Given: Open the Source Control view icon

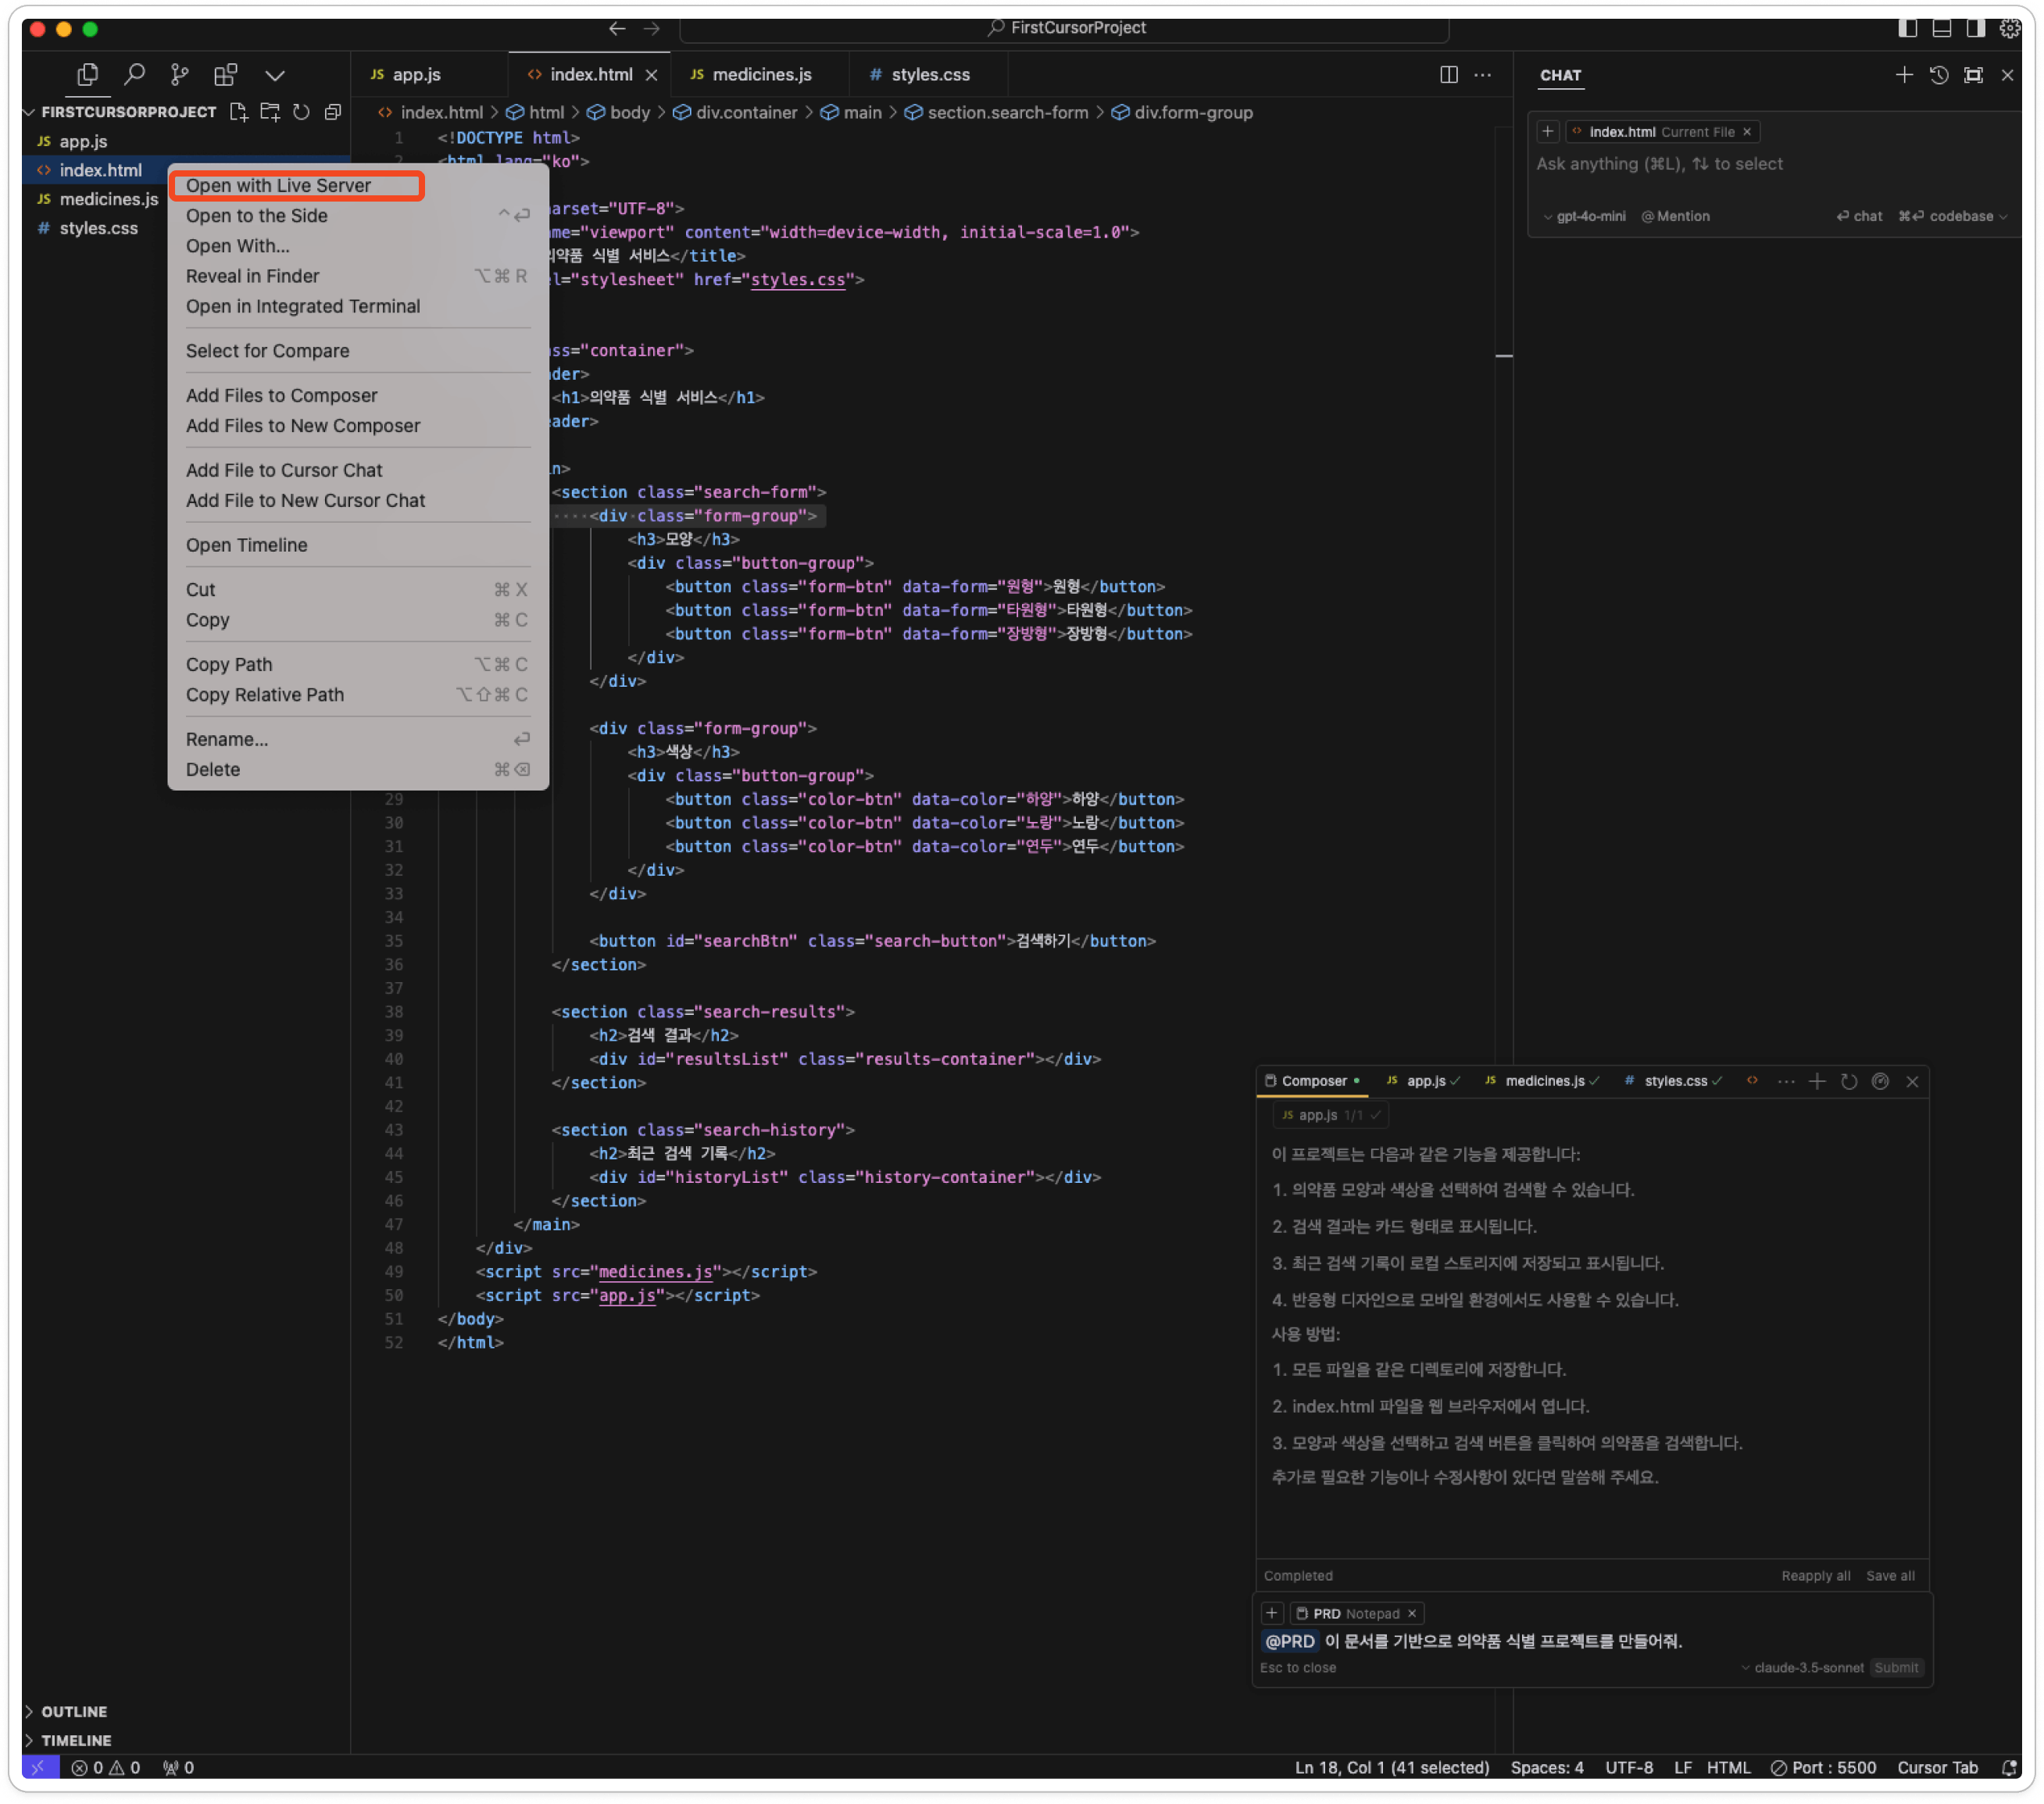Looking at the screenshot, I should click(x=180, y=75).
